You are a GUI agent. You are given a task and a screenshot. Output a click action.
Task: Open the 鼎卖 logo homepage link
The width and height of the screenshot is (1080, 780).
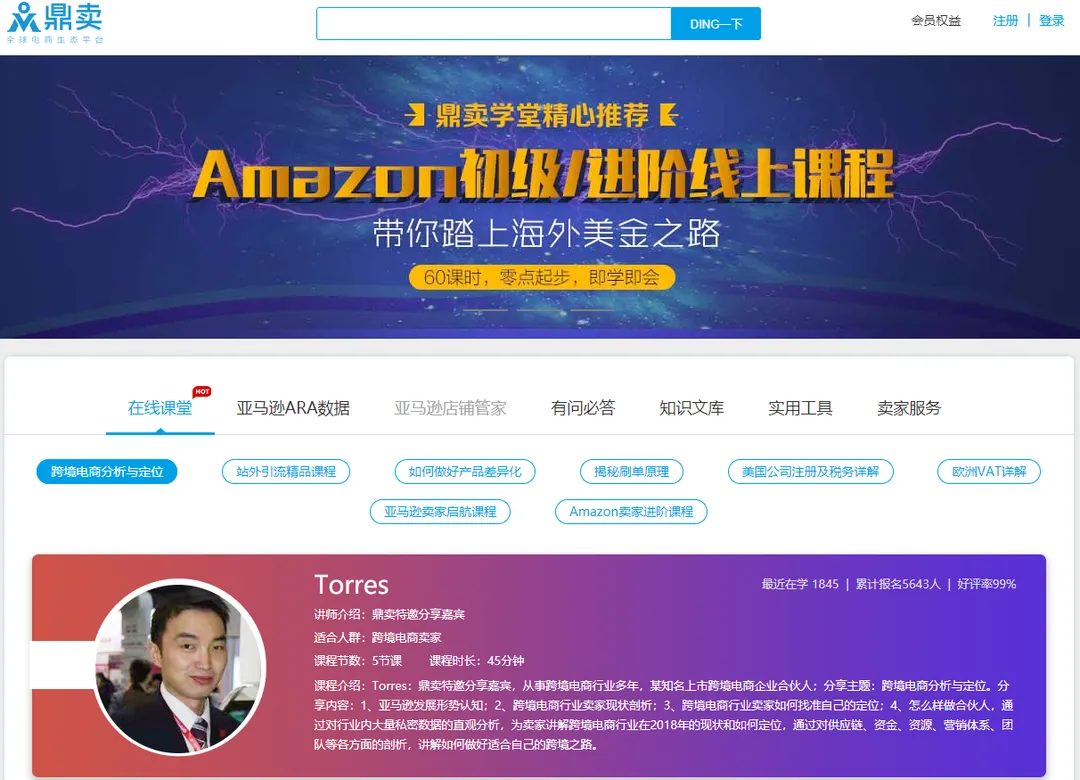(x=55, y=23)
